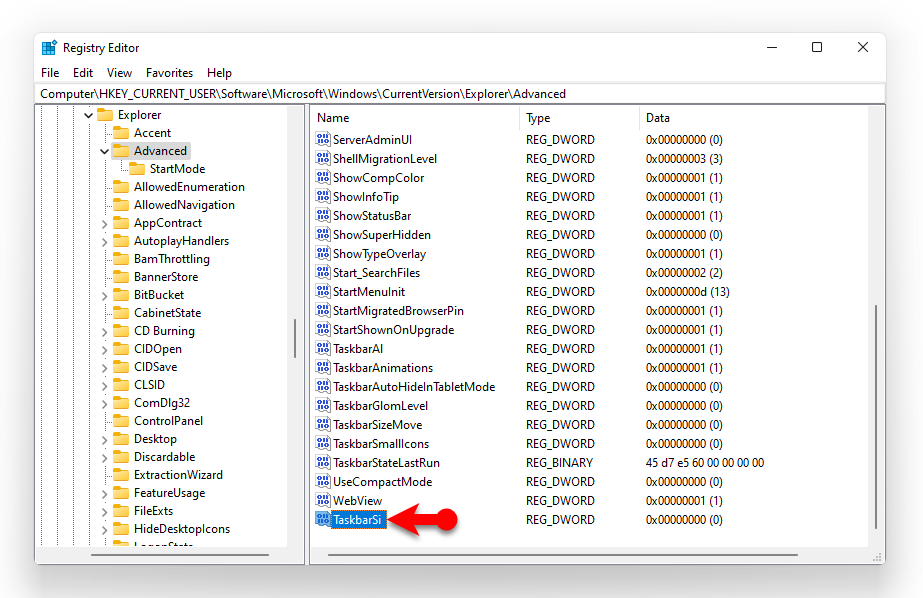Image resolution: width=923 pixels, height=598 pixels.
Task: Expand the CIDOpen key
Action: [x=104, y=350]
